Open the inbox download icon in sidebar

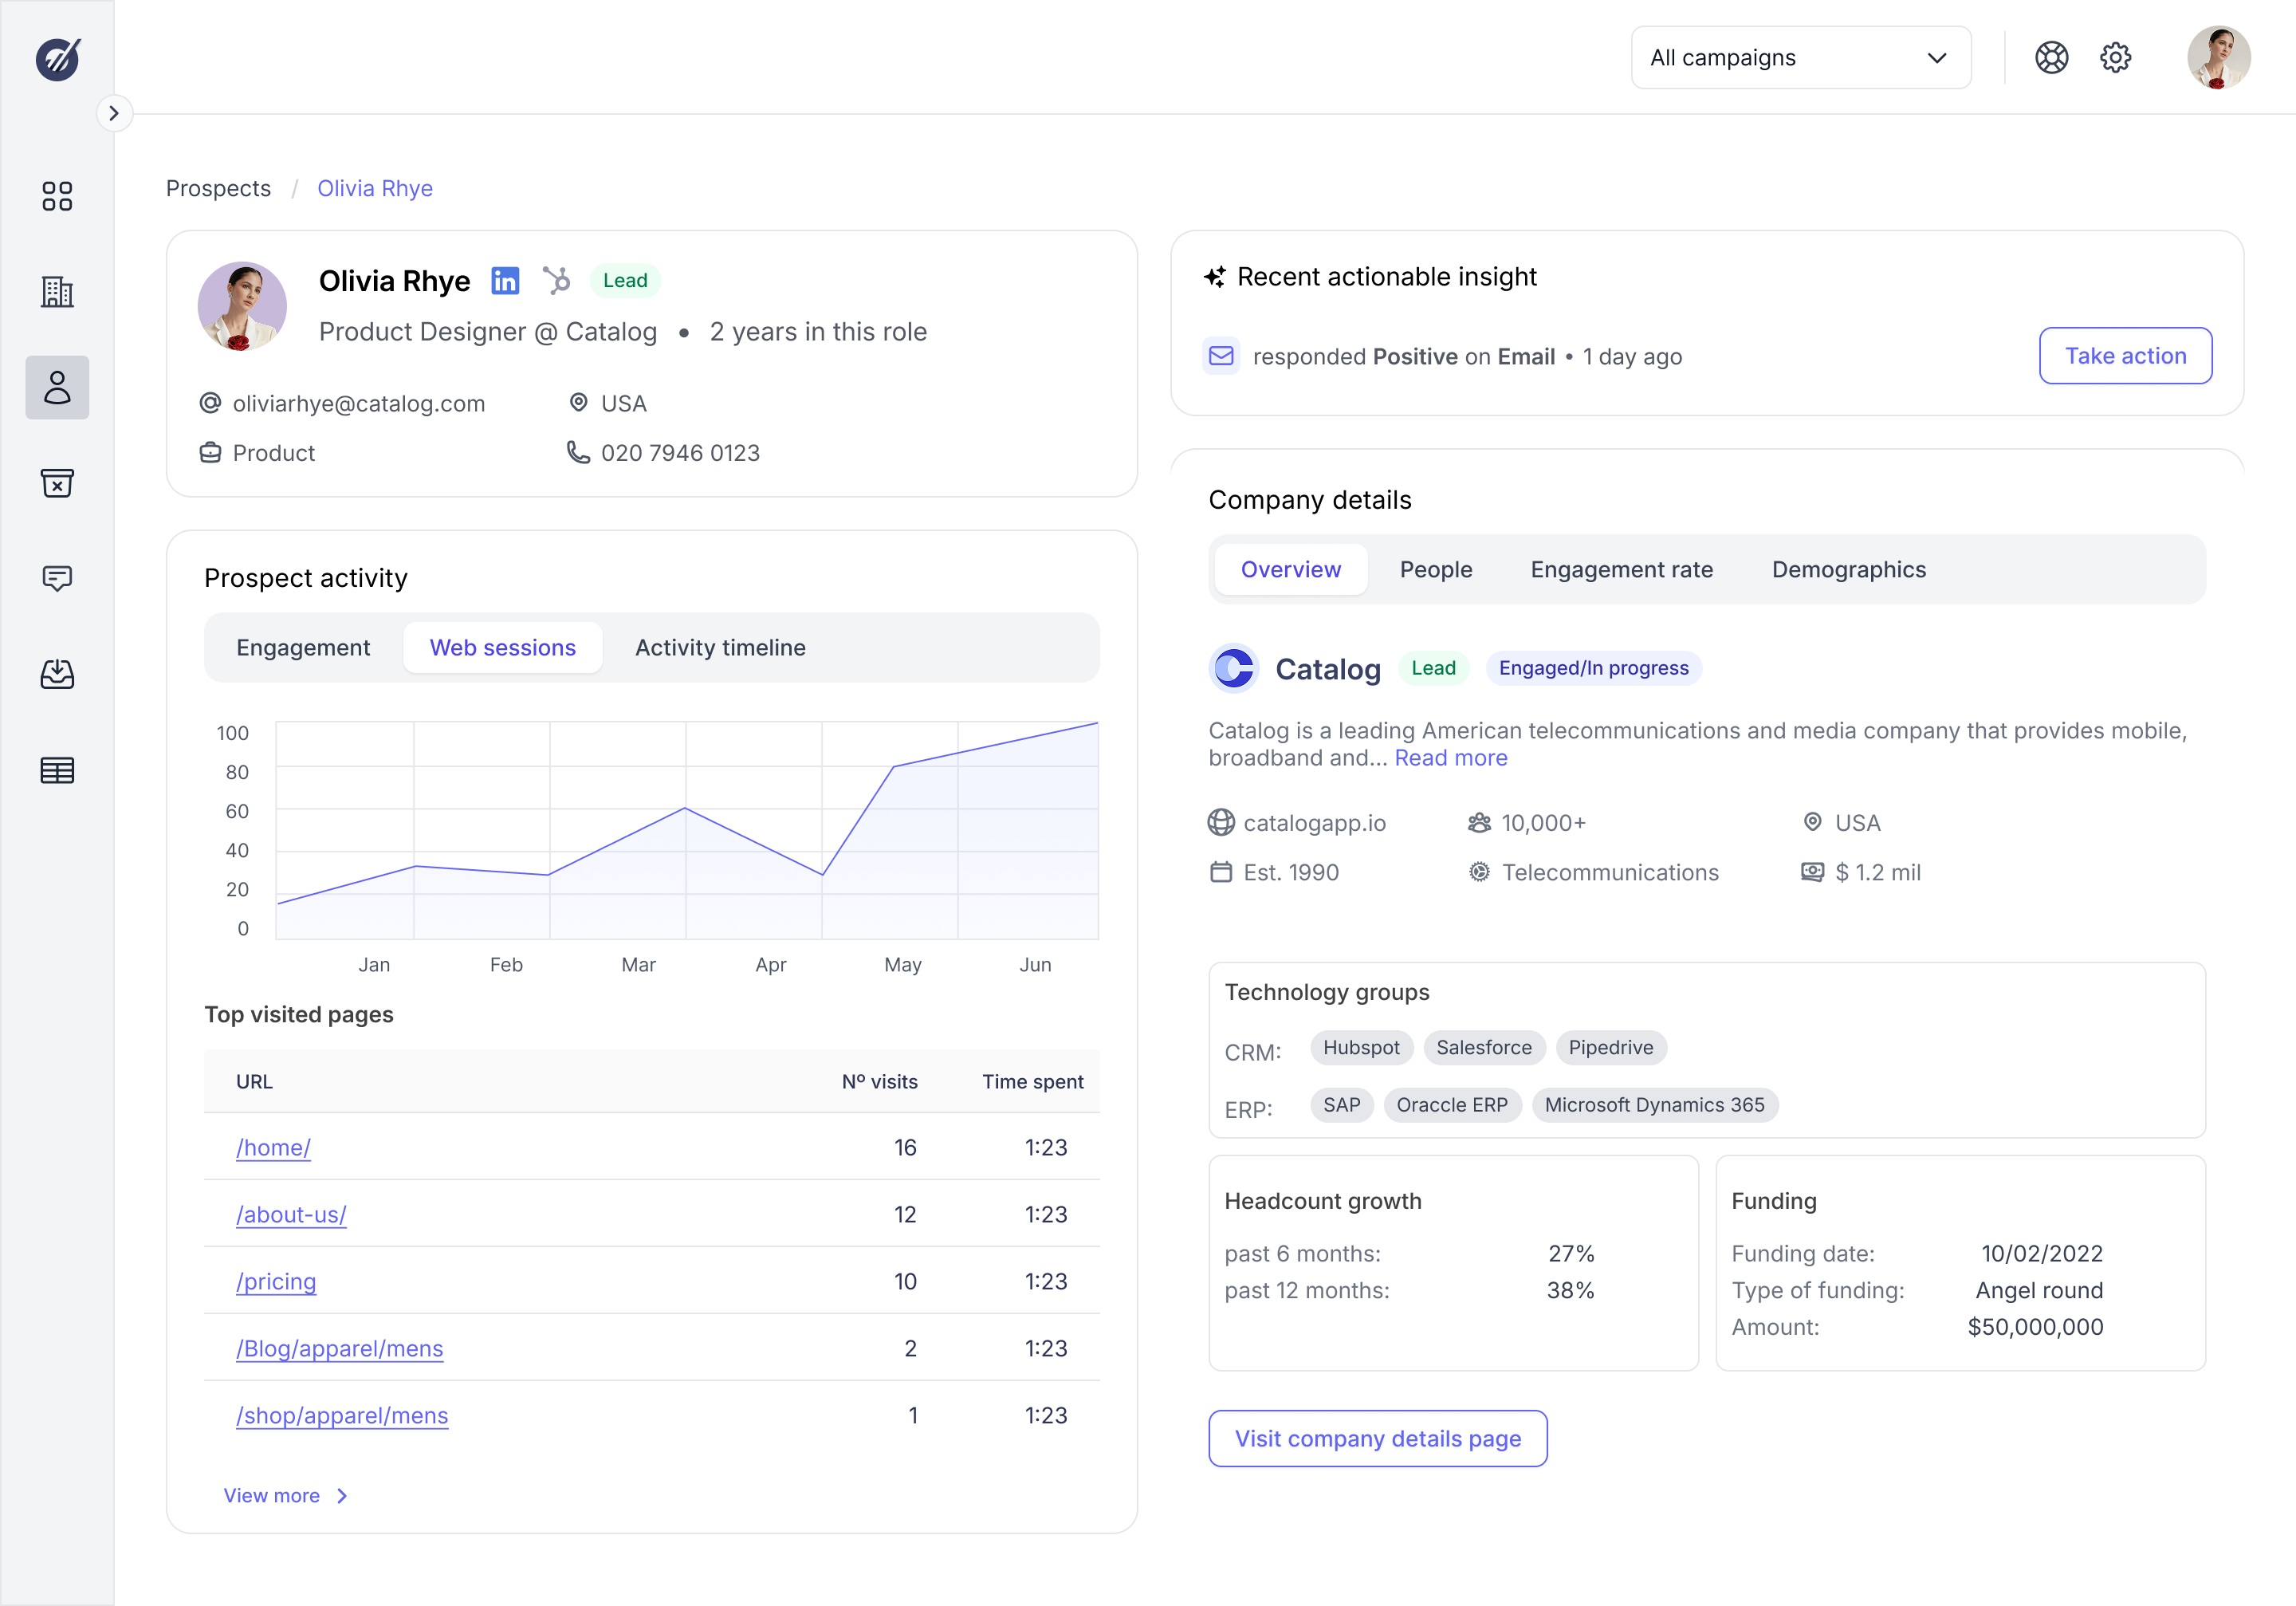pos(57,674)
